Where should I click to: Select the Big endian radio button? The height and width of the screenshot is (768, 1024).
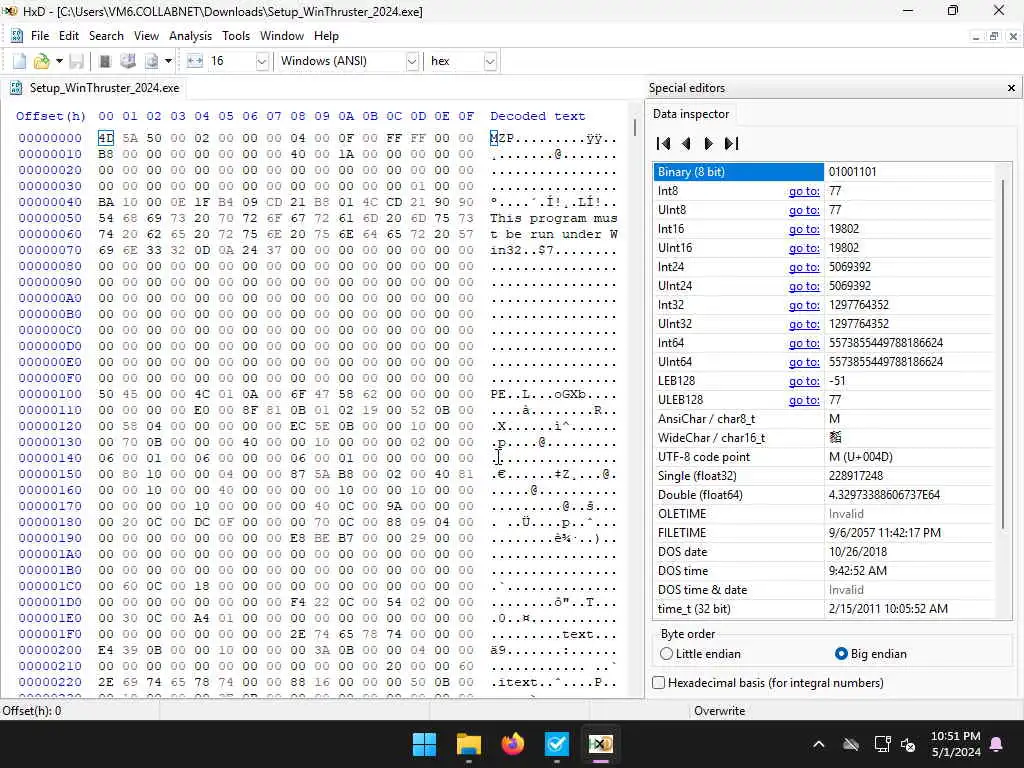[871, 654]
